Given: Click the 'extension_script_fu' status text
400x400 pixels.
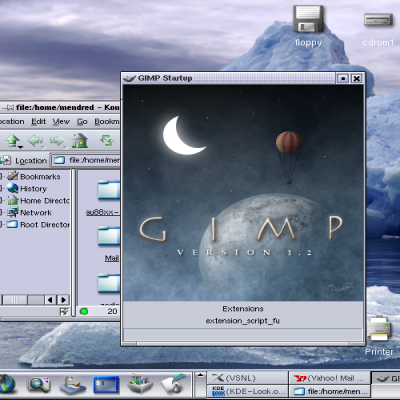Looking at the screenshot, I should [243, 321].
